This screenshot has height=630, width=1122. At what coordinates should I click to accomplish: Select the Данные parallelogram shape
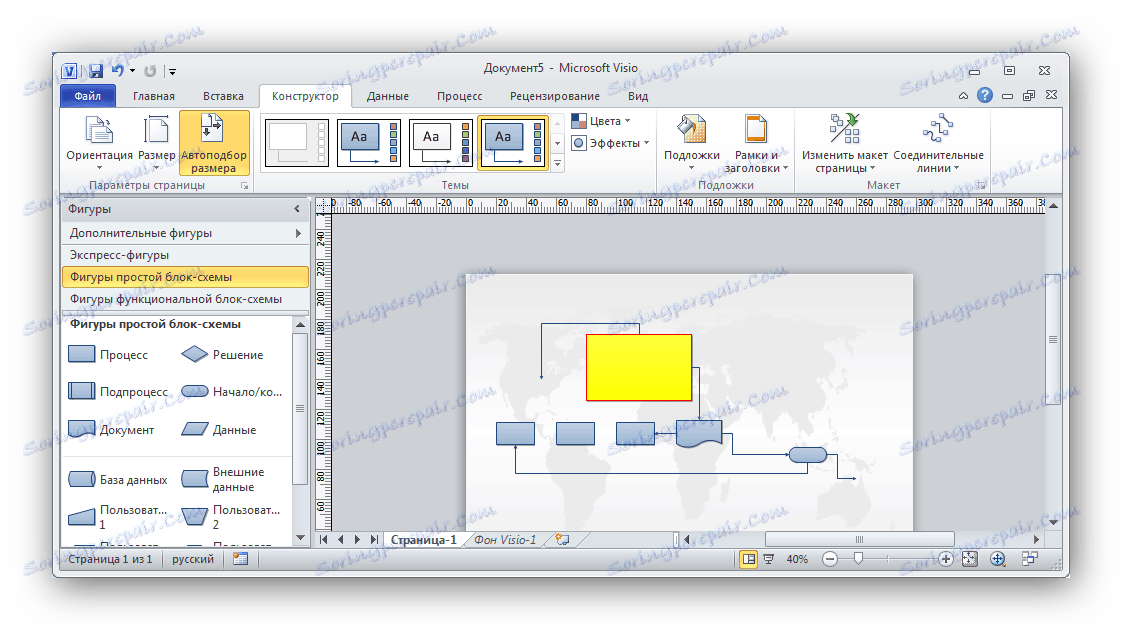(218, 430)
